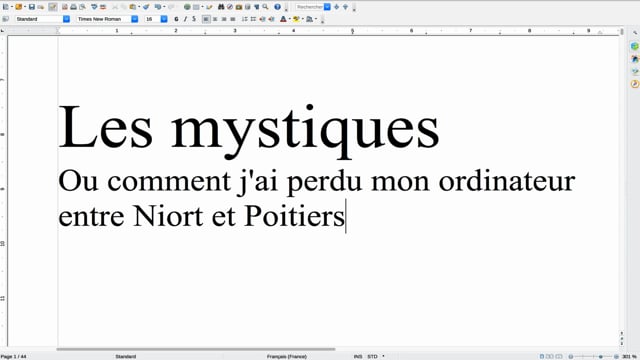Toggle bulleted list on/off
Viewport: 640px width, 360px height.
point(253,19)
